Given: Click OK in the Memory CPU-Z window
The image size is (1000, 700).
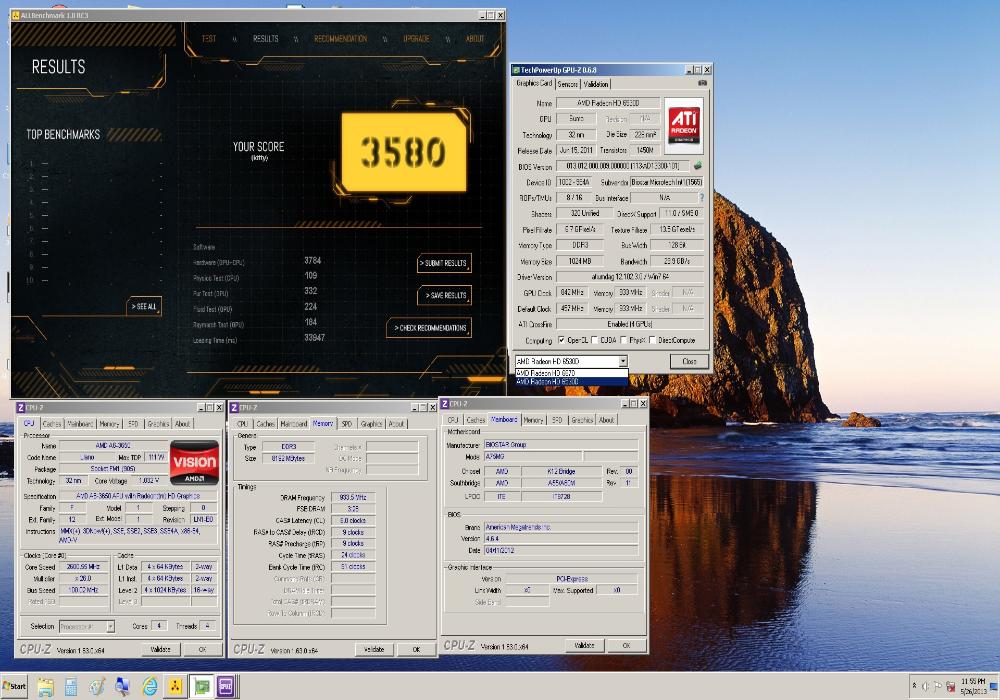Looking at the screenshot, I should (416, 650).
